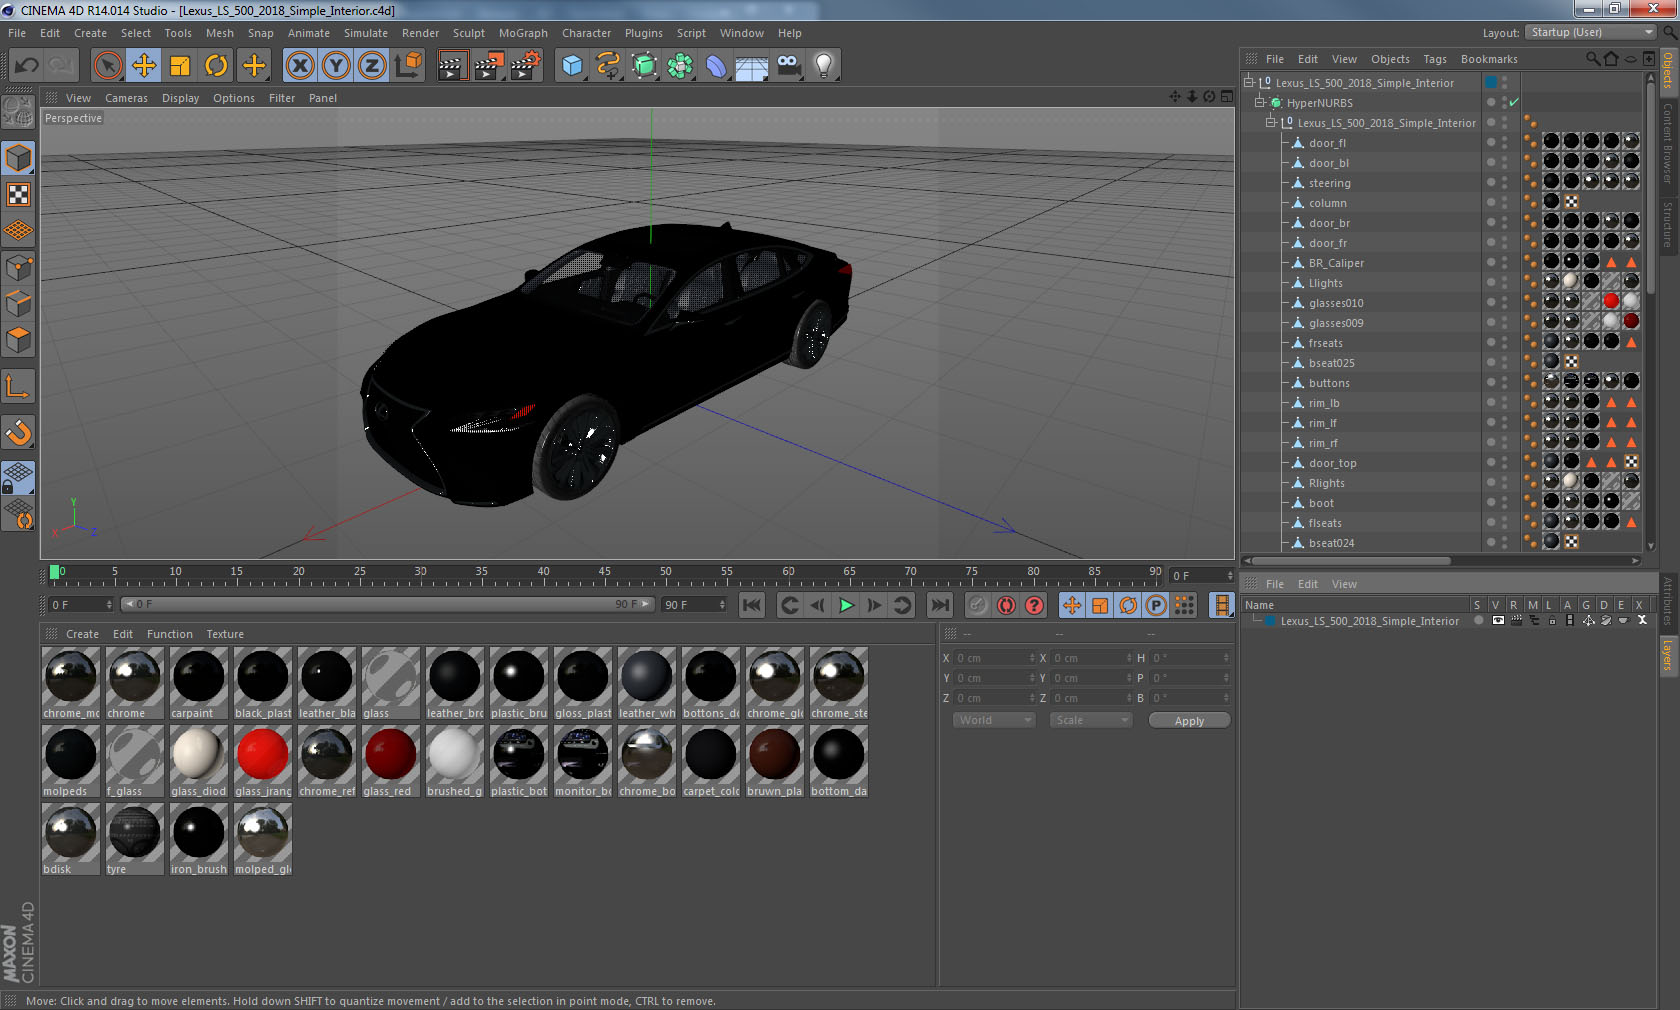1680x1010 pixels.
Task: Enable Polygons mode
Action: pyautogui.click(x=18, y=340)
